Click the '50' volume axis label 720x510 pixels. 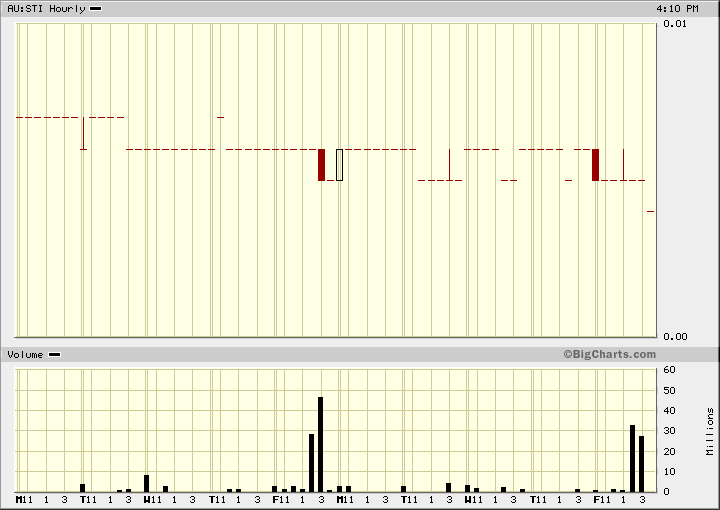pyautogui.click(x=669, y=391)
